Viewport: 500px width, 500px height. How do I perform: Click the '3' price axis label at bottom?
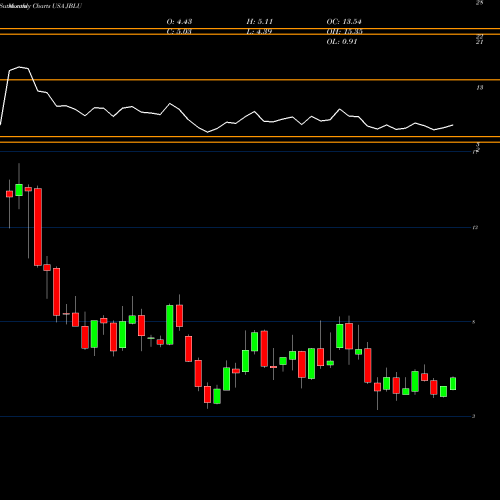click(x=474, y=416)
